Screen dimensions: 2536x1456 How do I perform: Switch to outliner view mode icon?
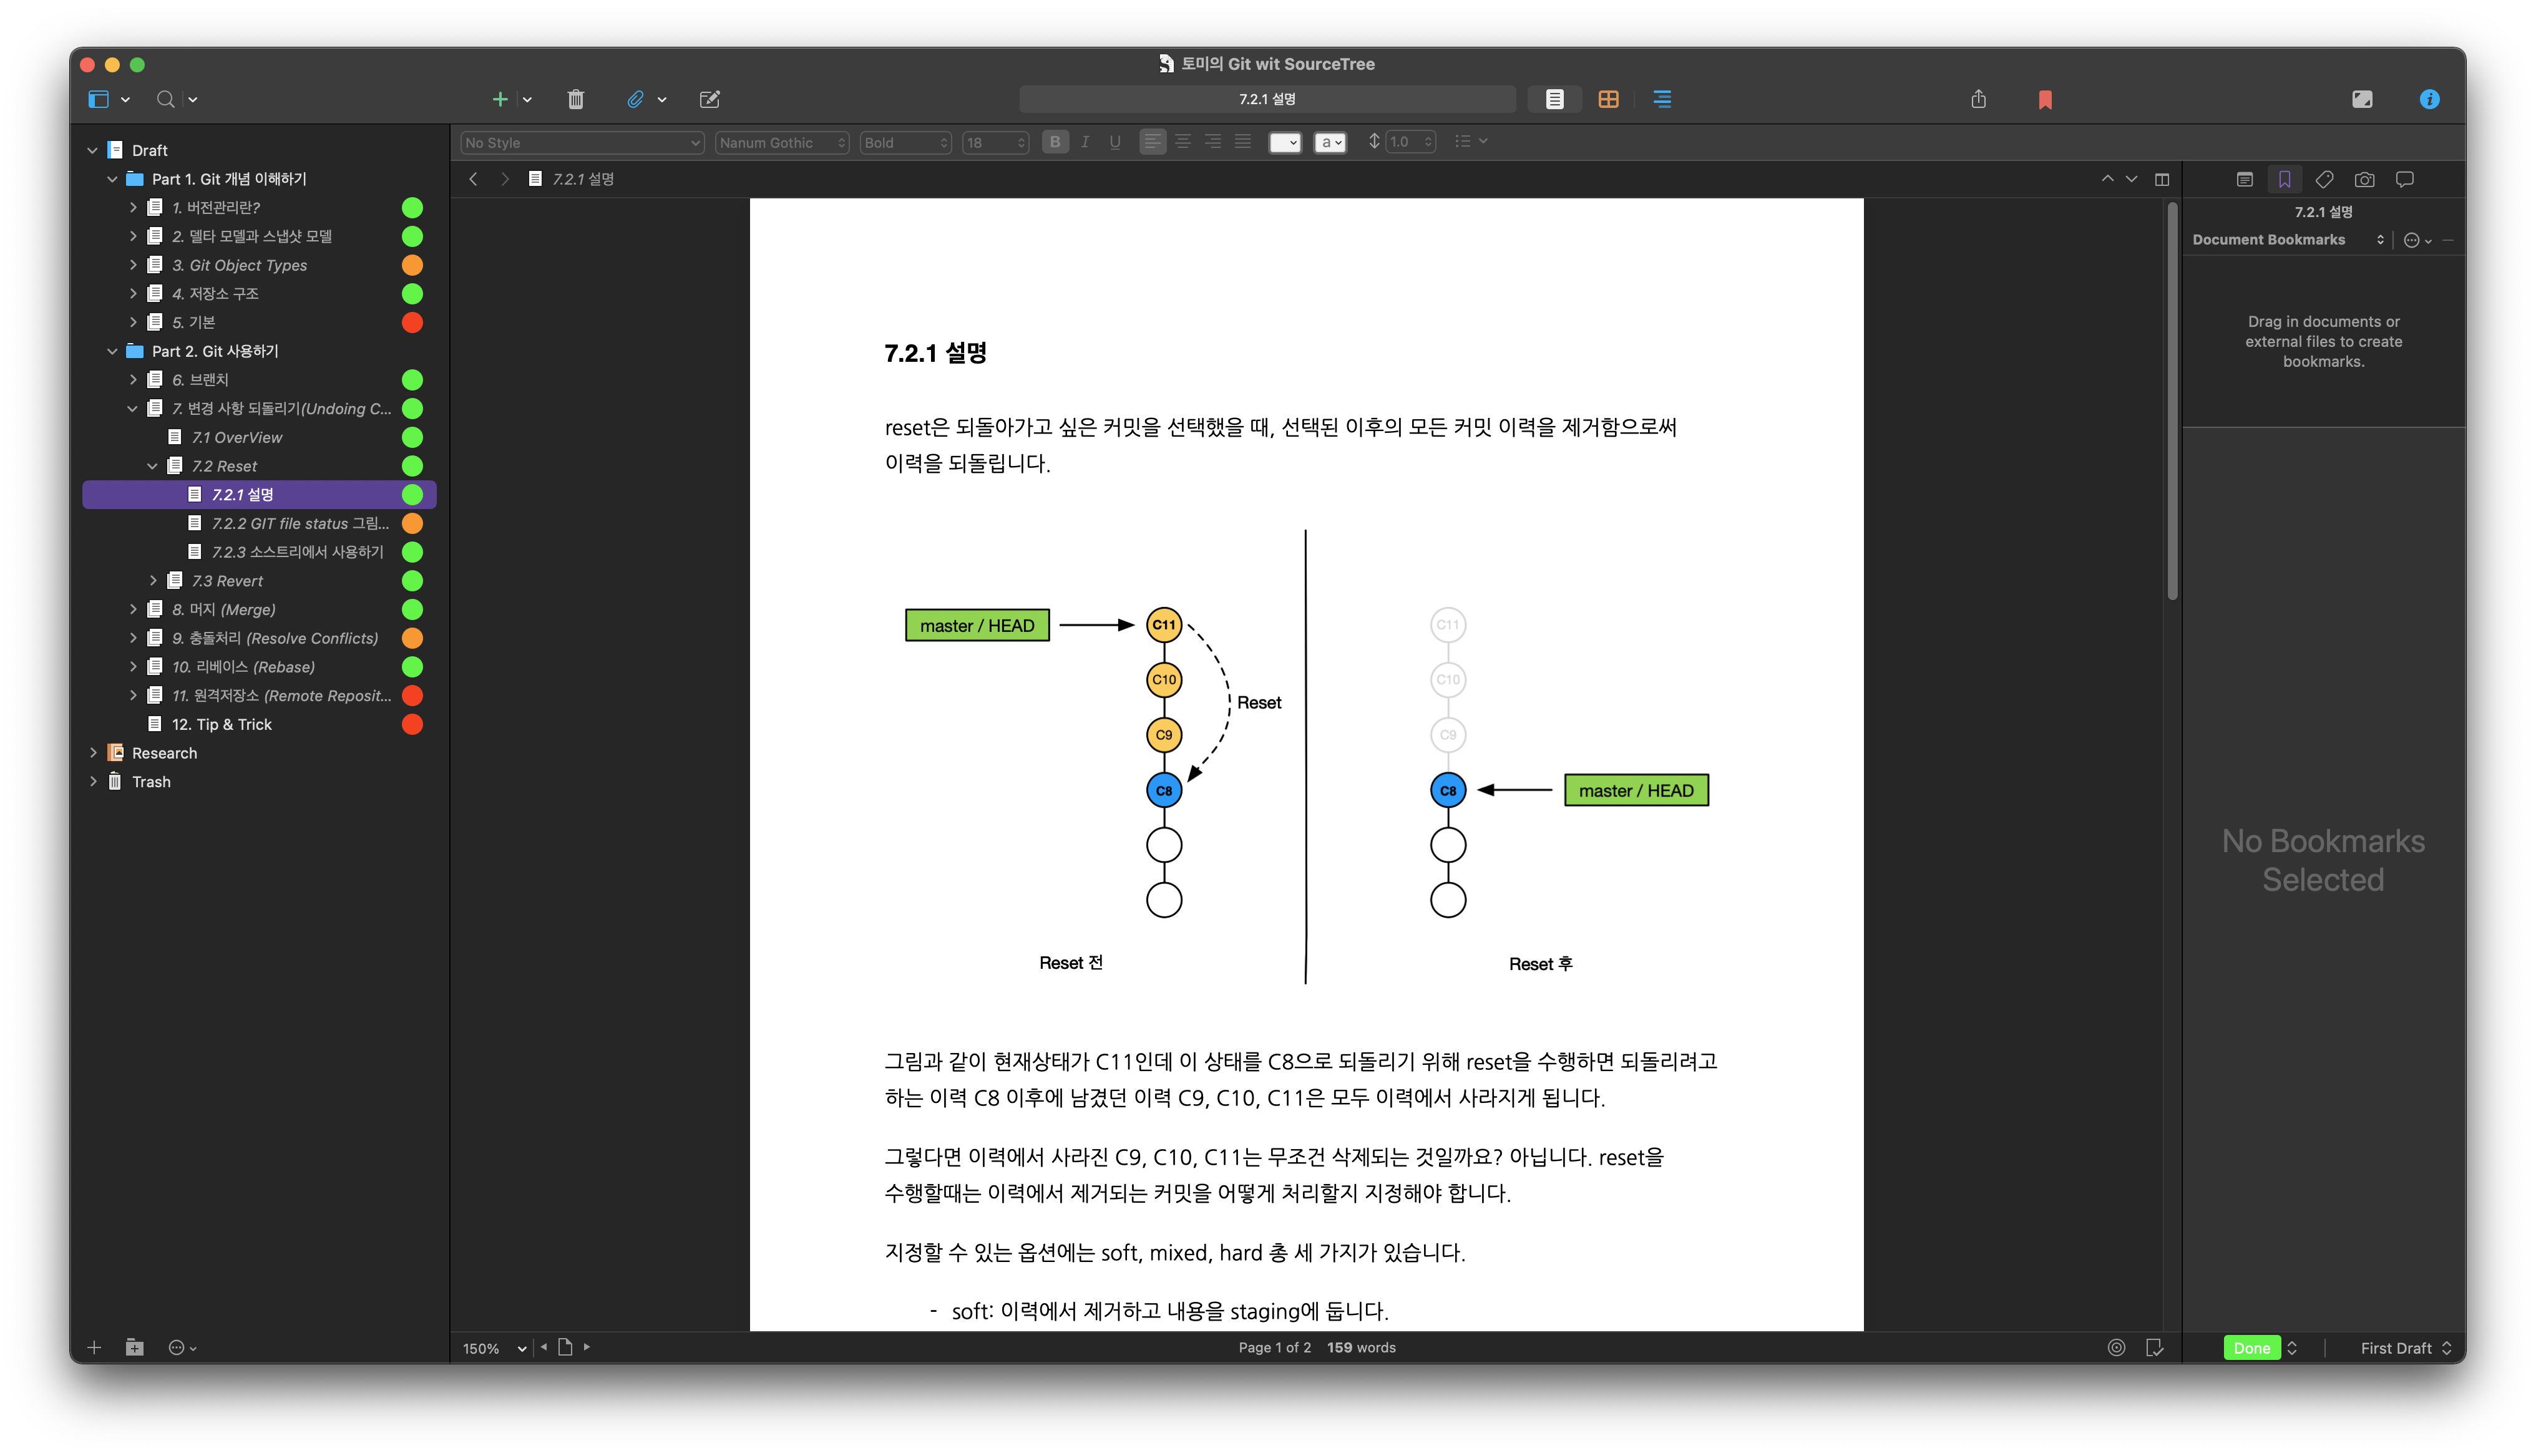1662,99
